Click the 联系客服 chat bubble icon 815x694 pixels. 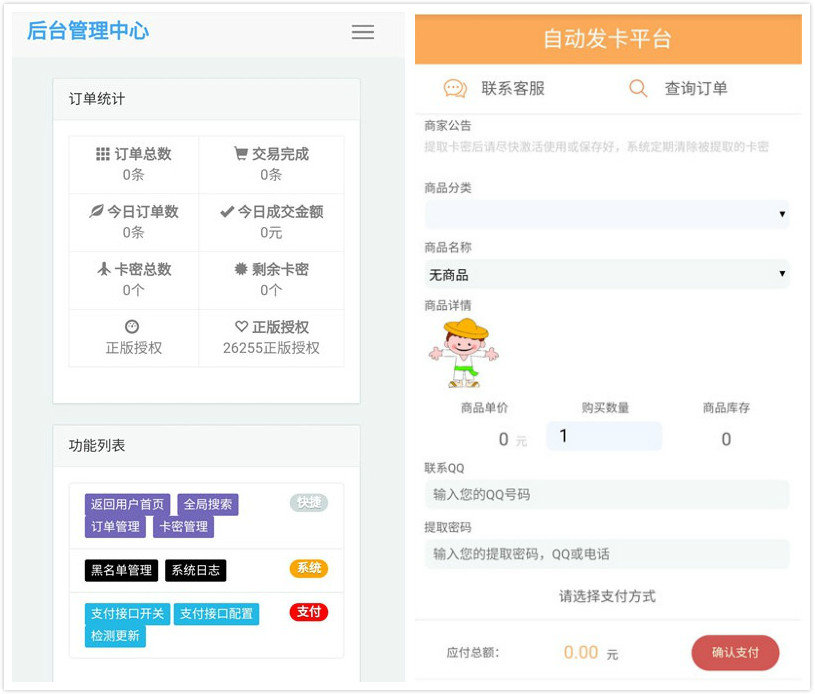[x=455, y=88]
